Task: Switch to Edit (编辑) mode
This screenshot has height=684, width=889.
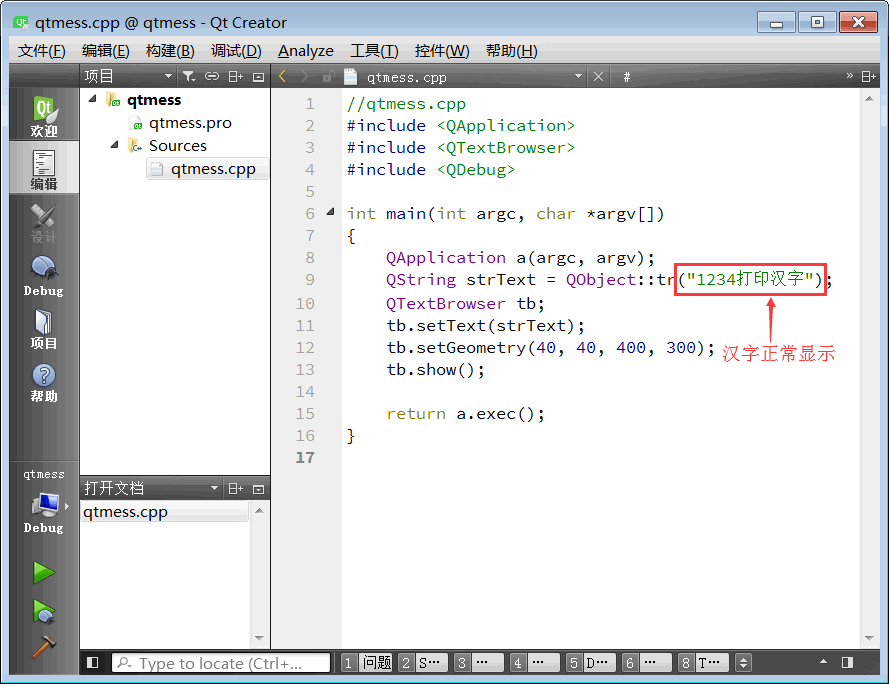Action: [44, 168]
